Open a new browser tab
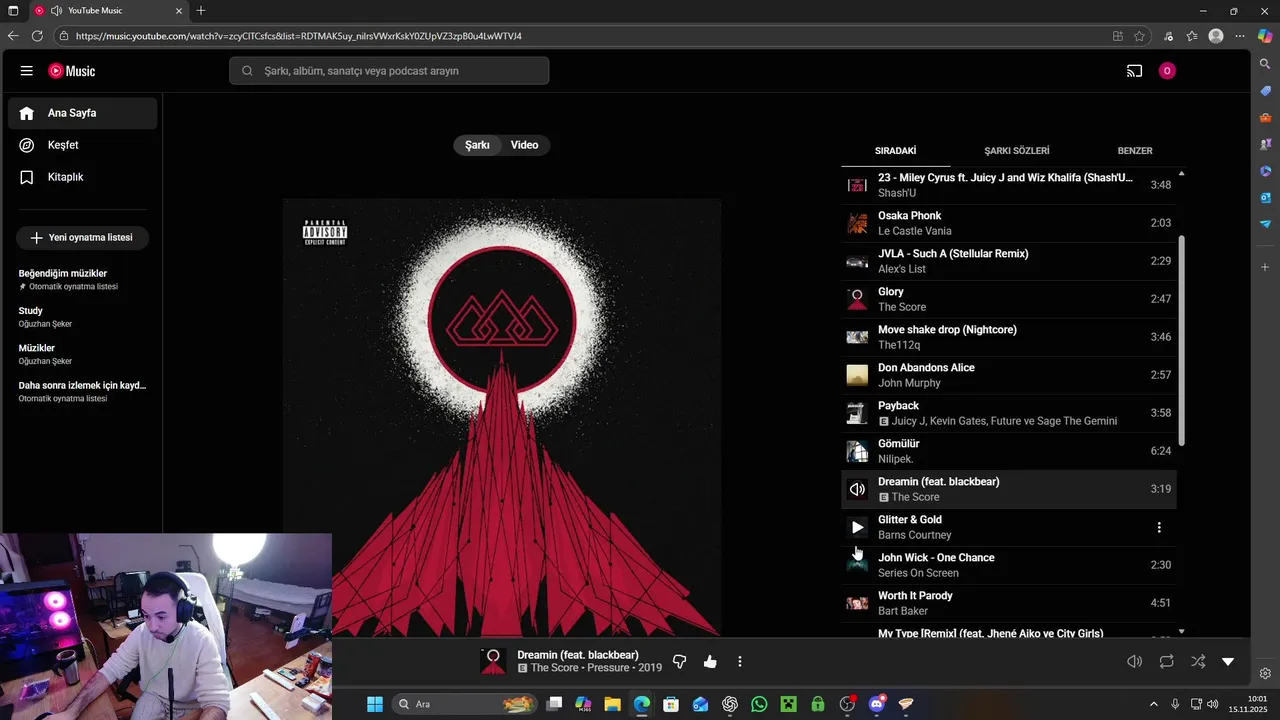The height and width of the screenshot is (720, 1280). point(201,11)
